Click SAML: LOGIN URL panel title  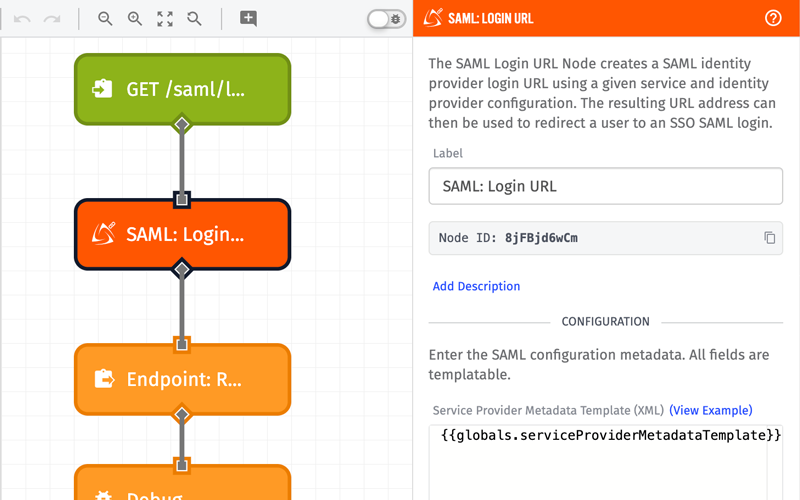pos(490,18)
